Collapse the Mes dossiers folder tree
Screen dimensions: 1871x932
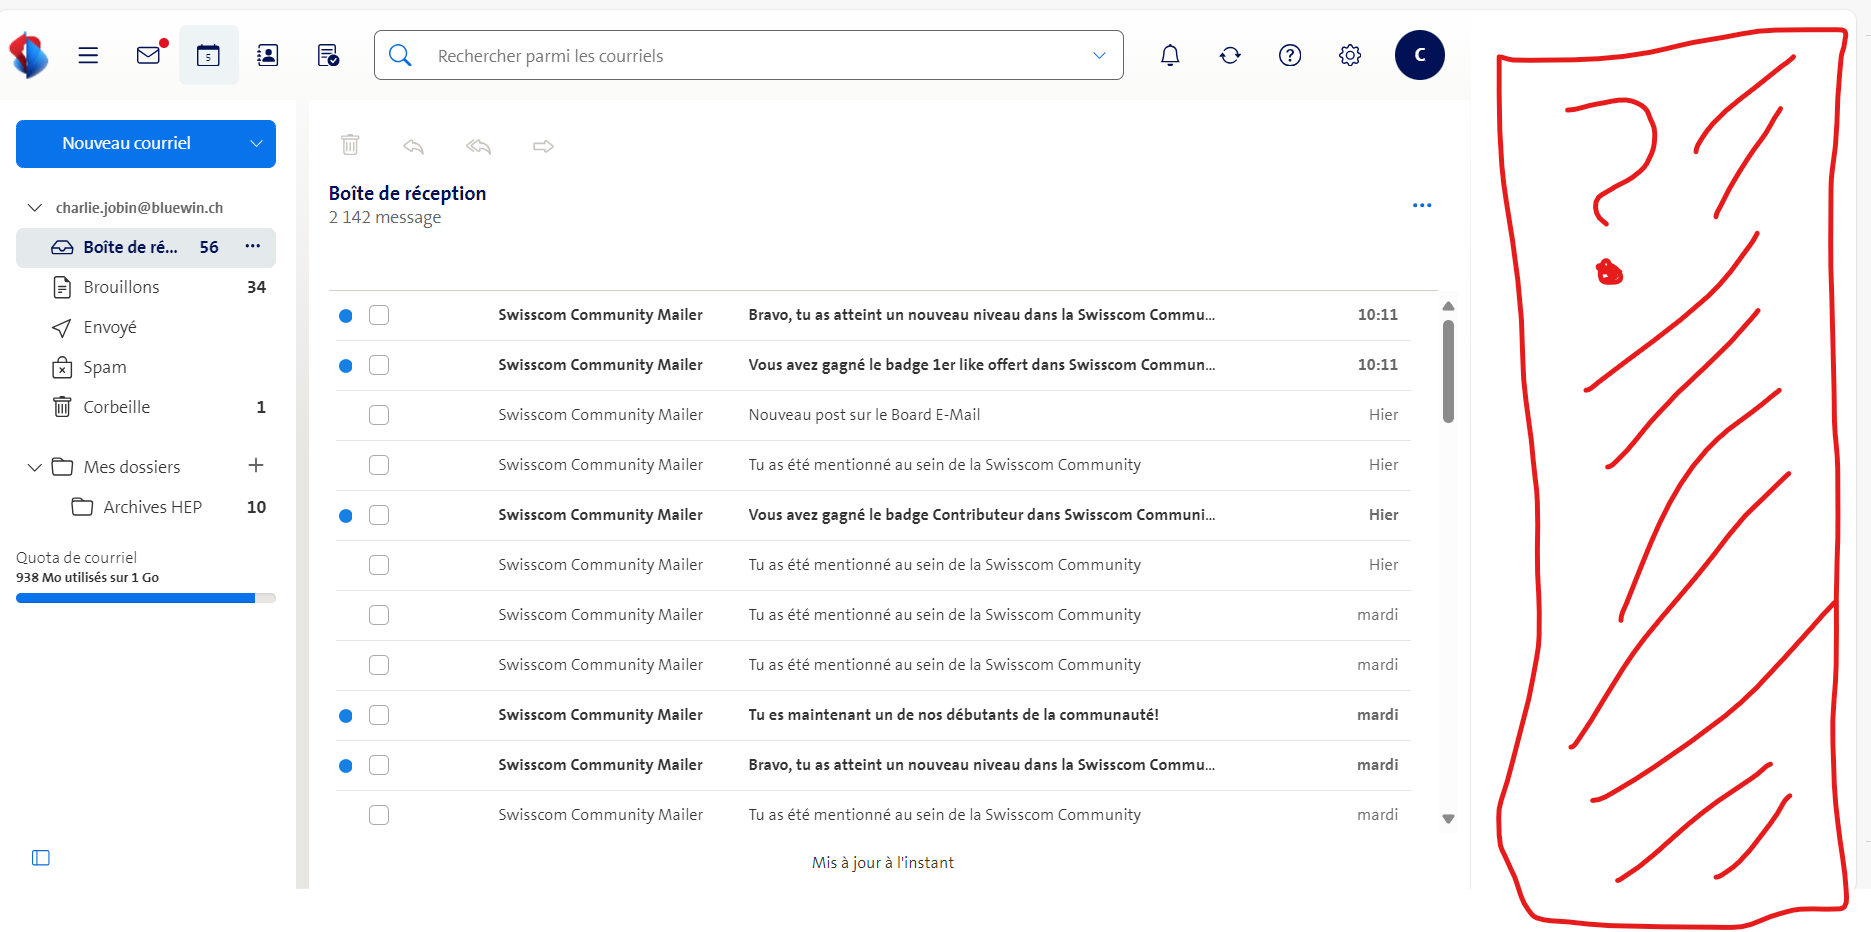click(35, 467)
